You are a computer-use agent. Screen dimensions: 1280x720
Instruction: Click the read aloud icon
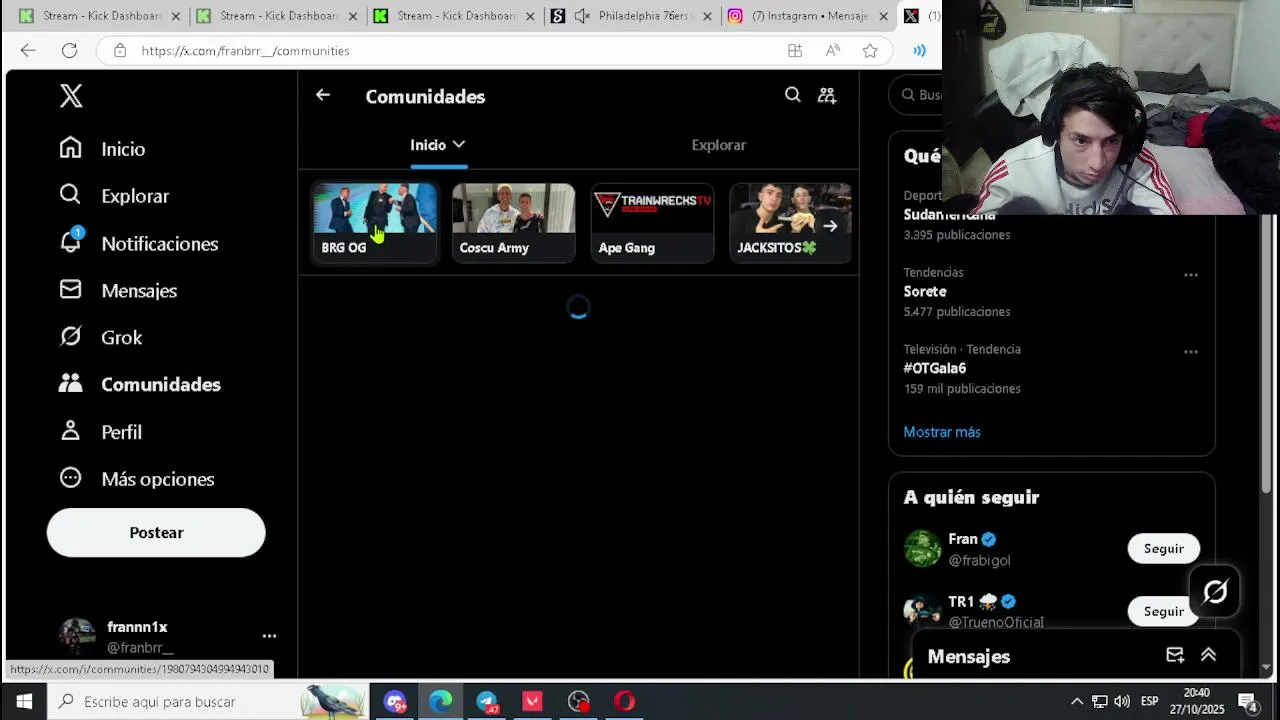tap(833, 50)
